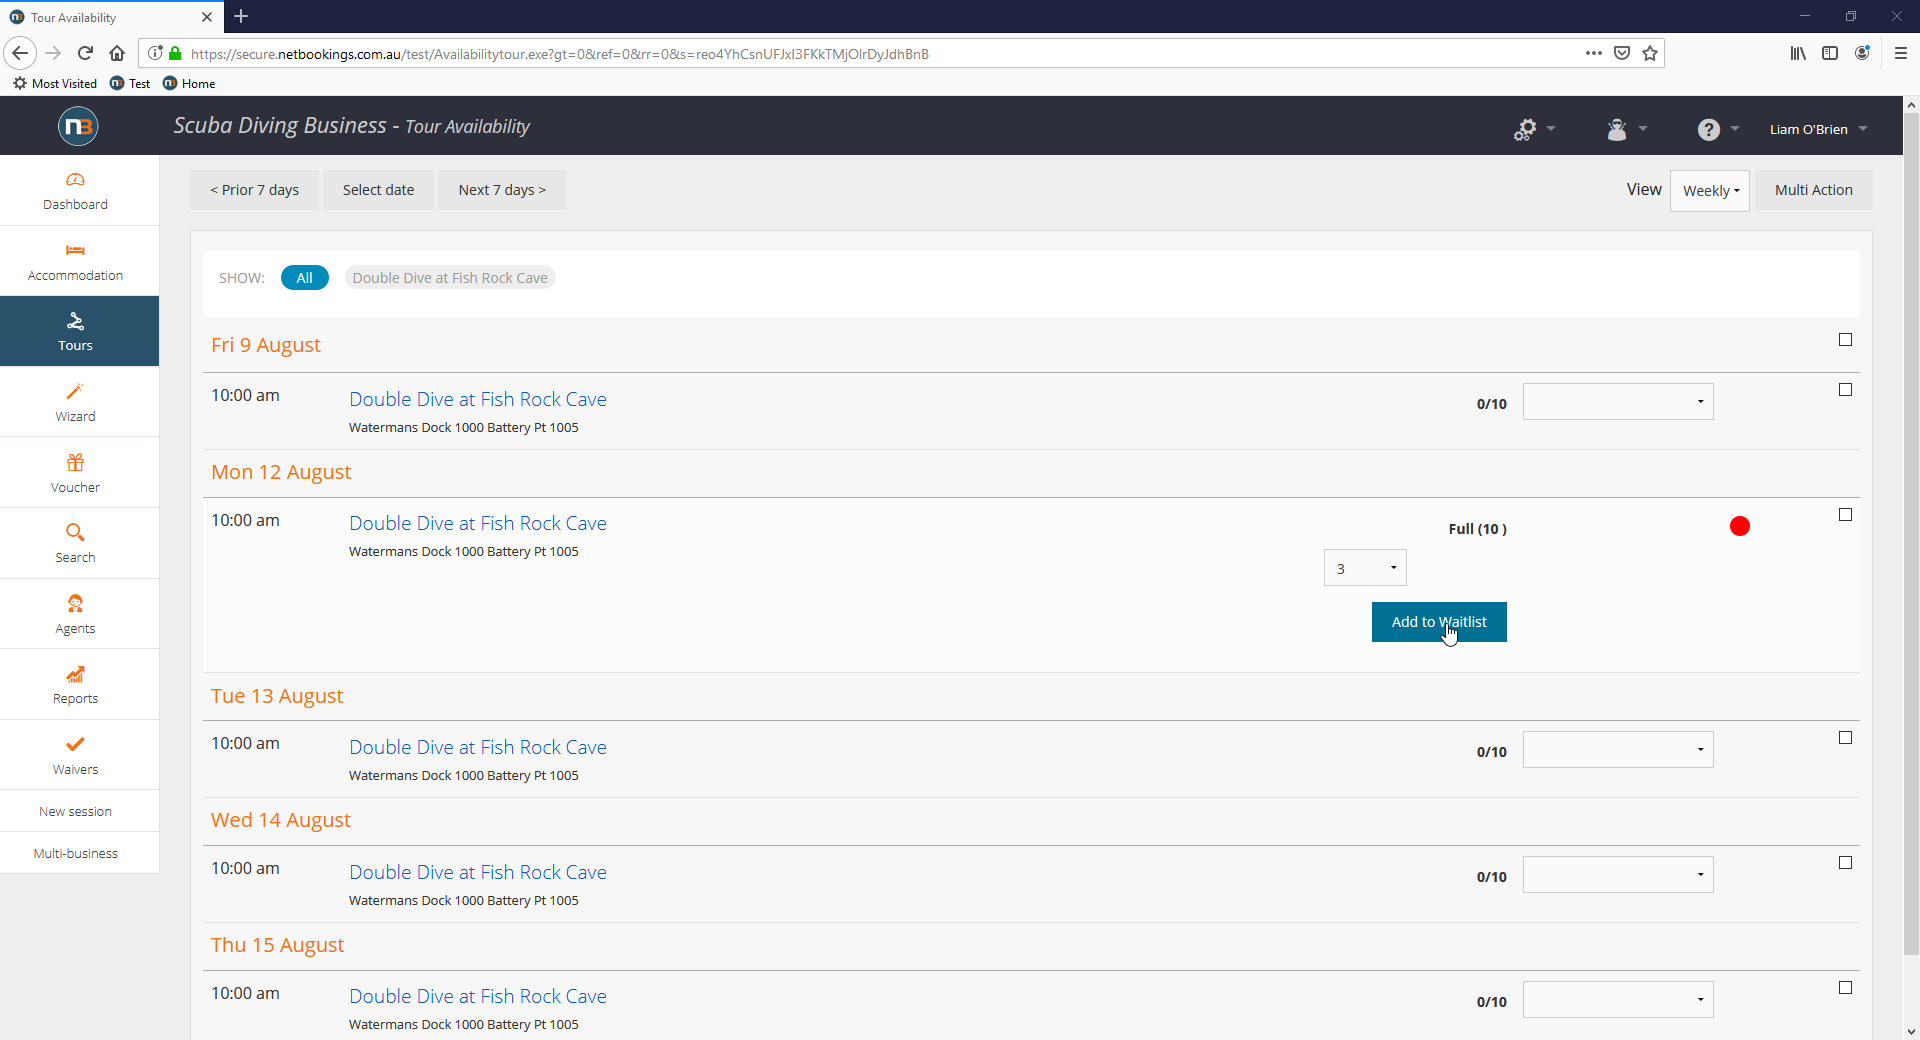Launch the Wizard wand icon
1920x1040 pixels.
(x=75, y=392)
